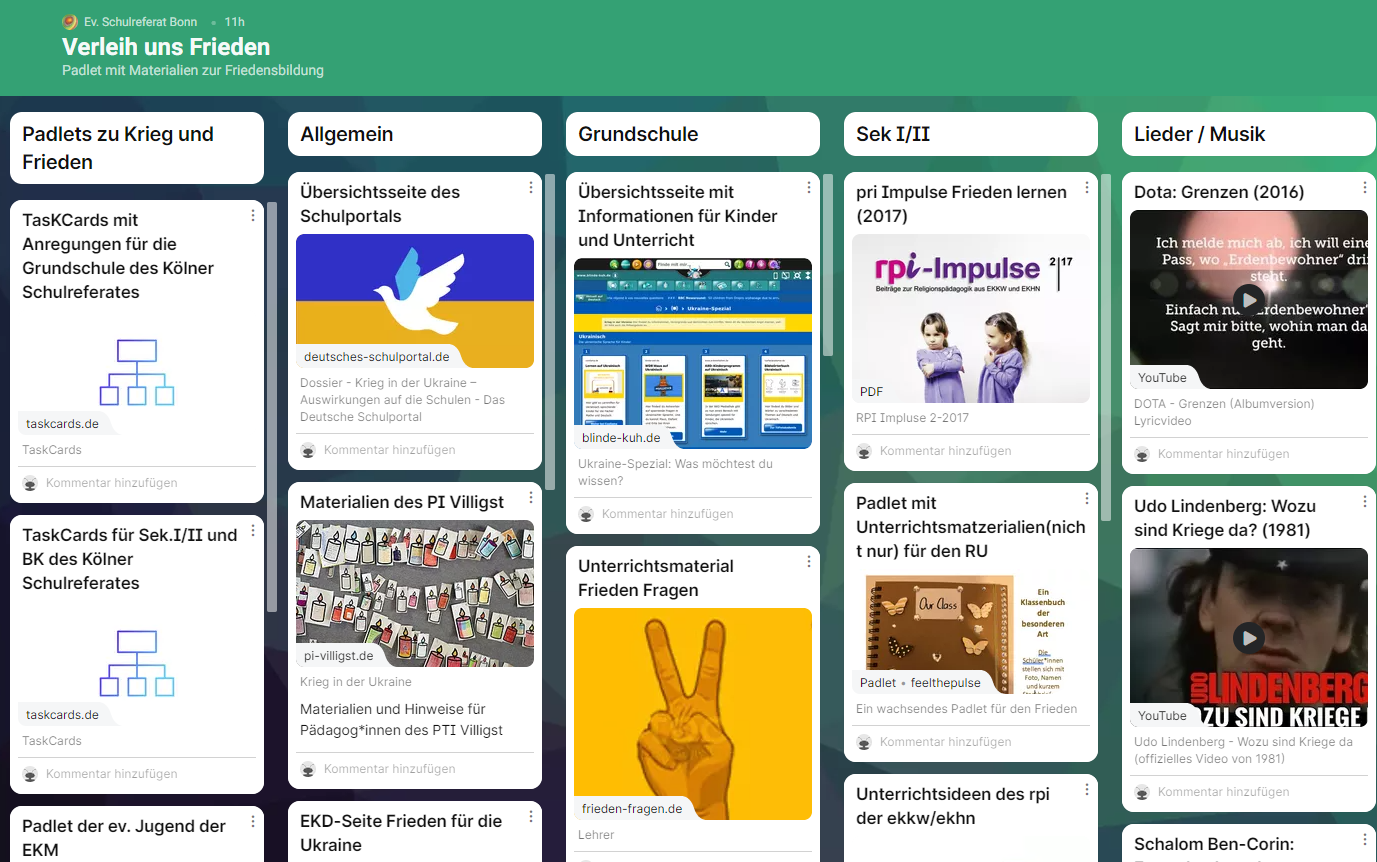The image size is (1377, 862).
Task: Open options menu for Udo Lindenberg card
Action: coord(1365,501)
